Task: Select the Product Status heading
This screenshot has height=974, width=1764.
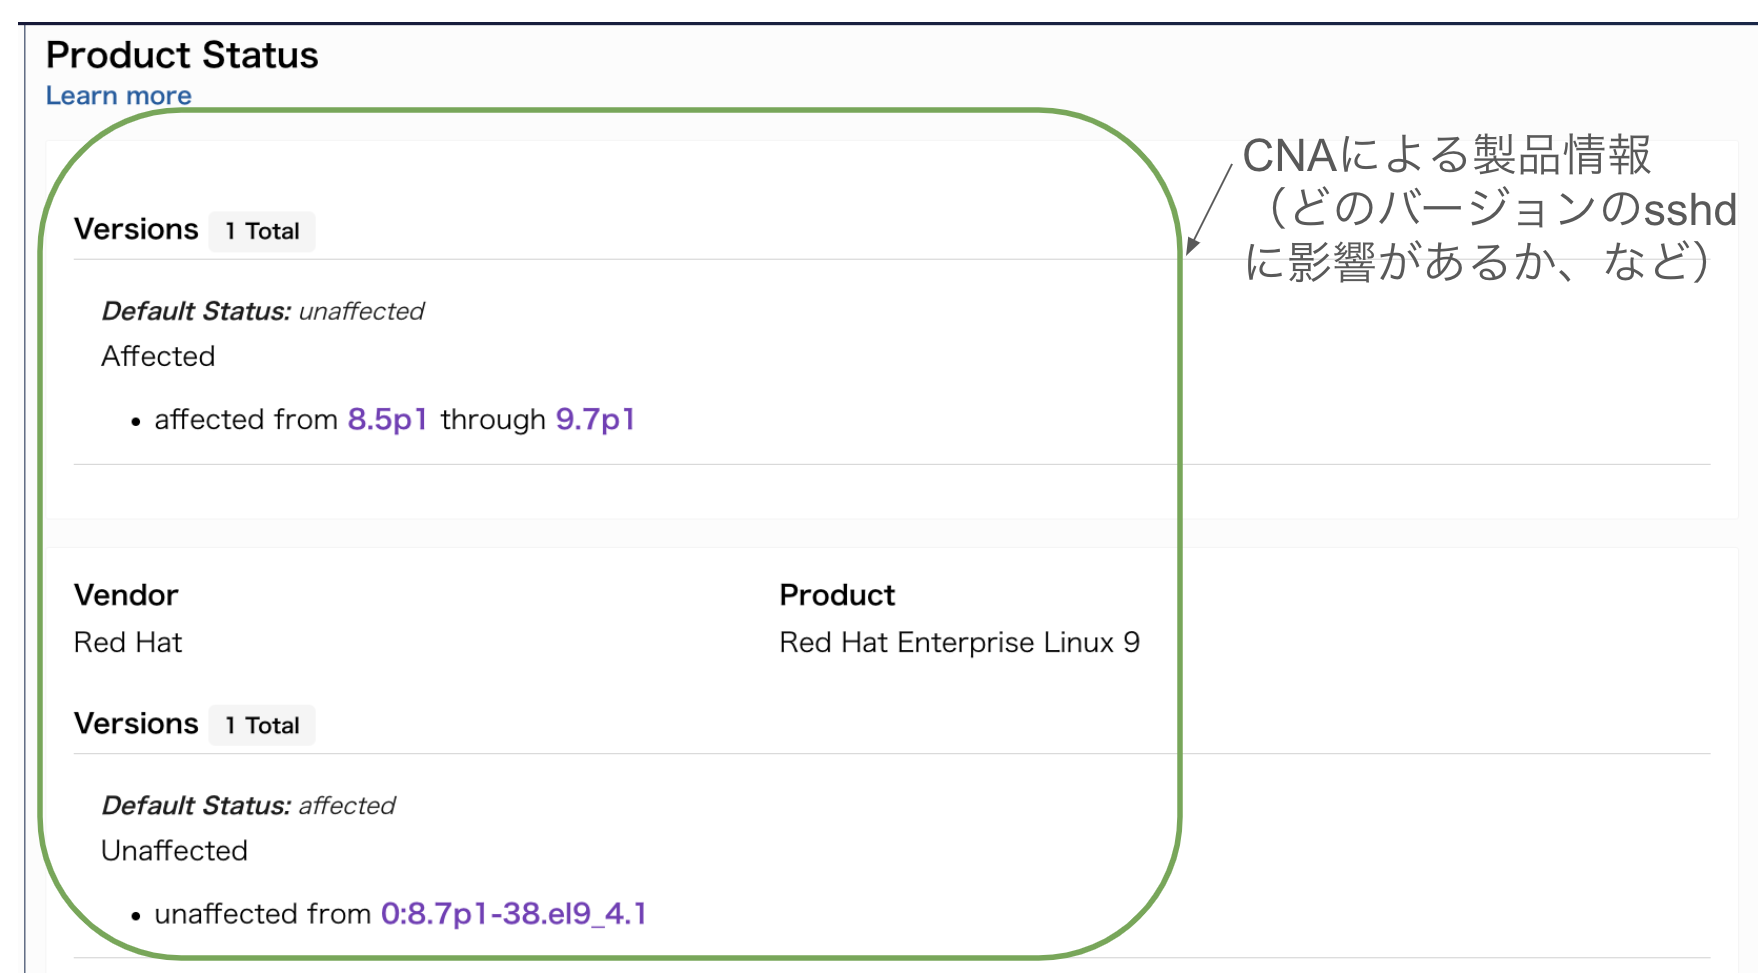Action: [182, 55]
